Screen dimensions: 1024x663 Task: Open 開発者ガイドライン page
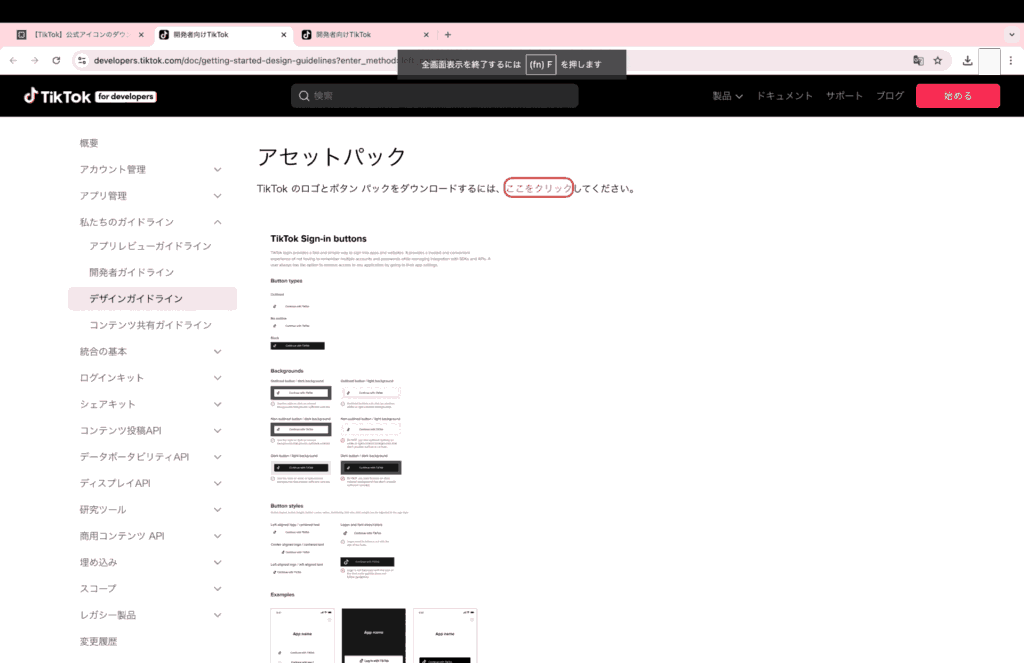(x=131, y=272)
